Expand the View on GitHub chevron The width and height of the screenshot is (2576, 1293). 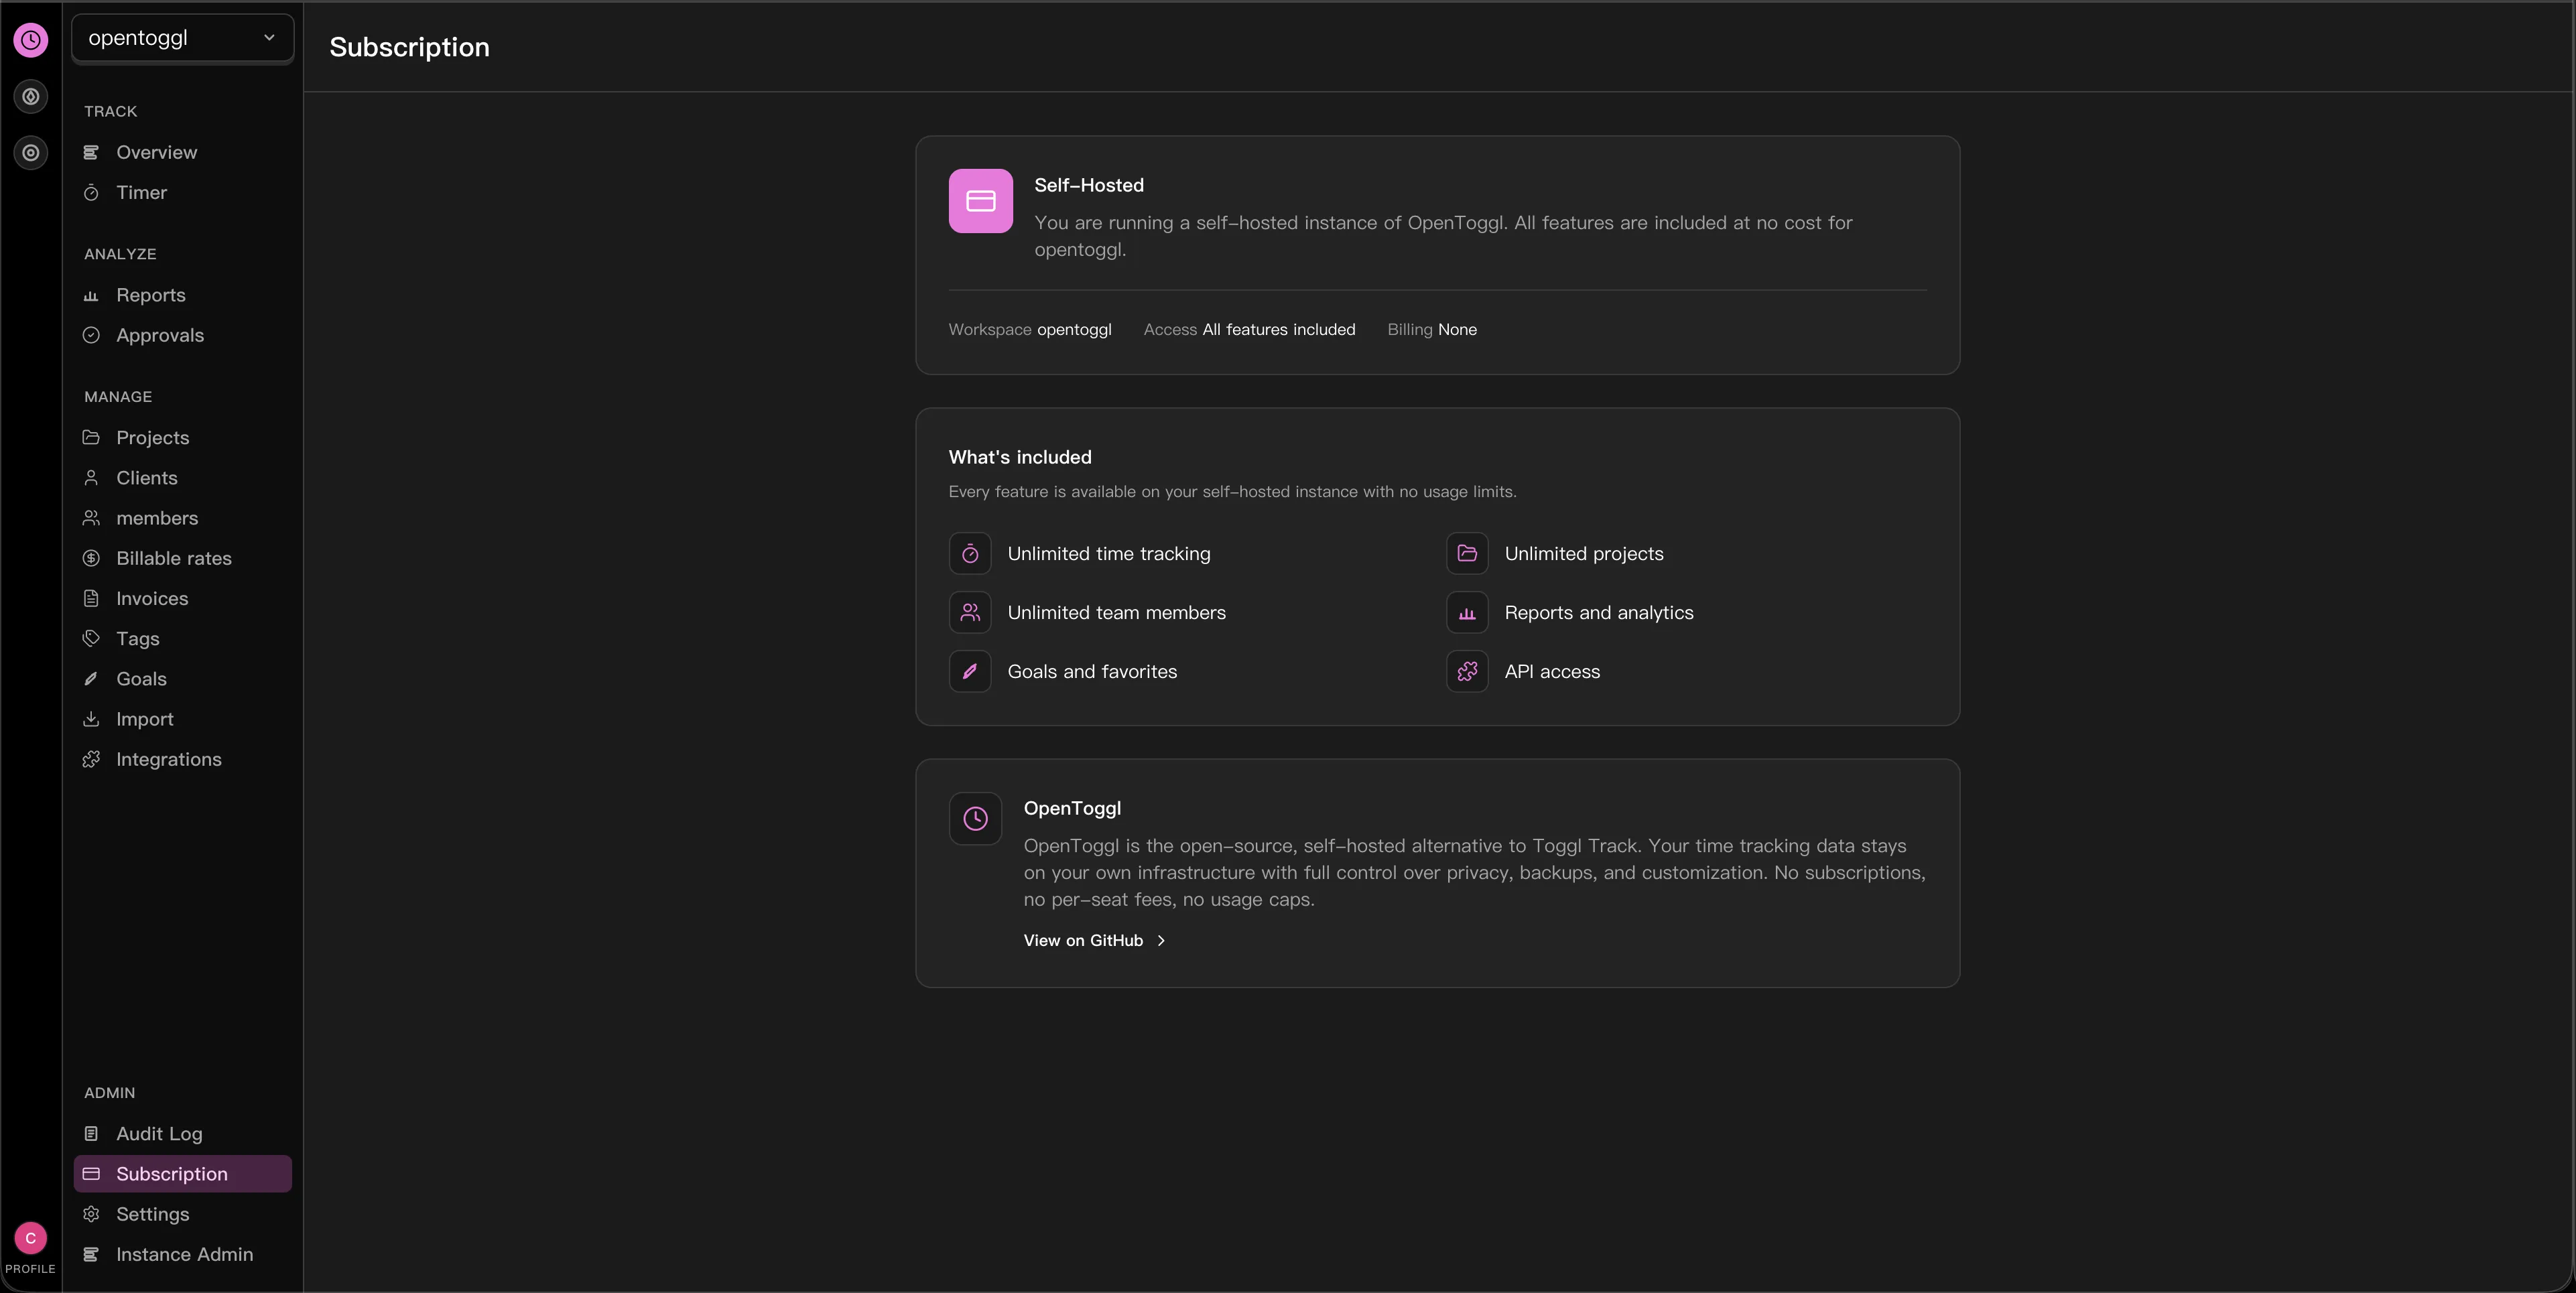pyautogui.click(x=1161, y=940)
